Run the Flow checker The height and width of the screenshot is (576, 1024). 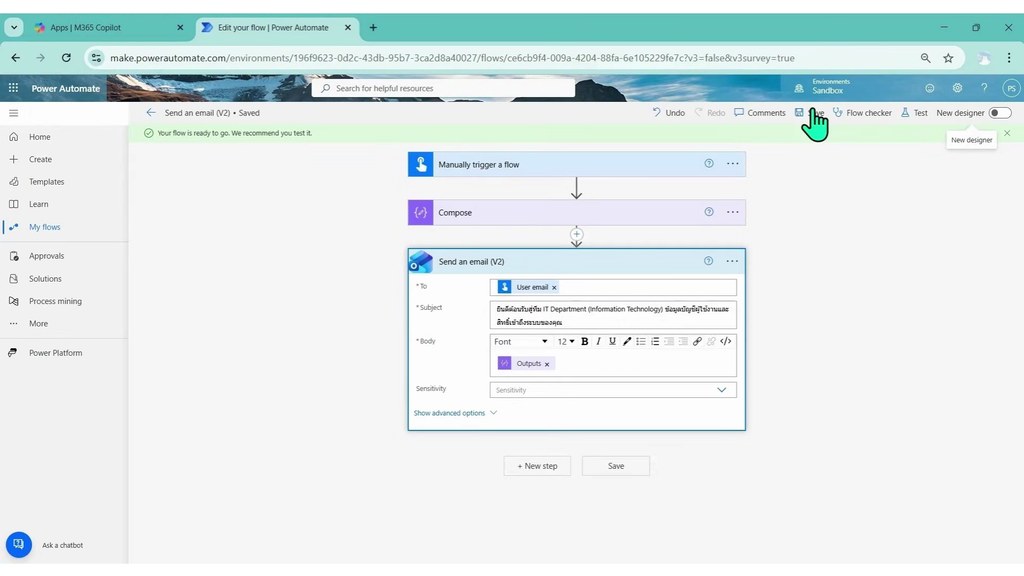[862, 113]
